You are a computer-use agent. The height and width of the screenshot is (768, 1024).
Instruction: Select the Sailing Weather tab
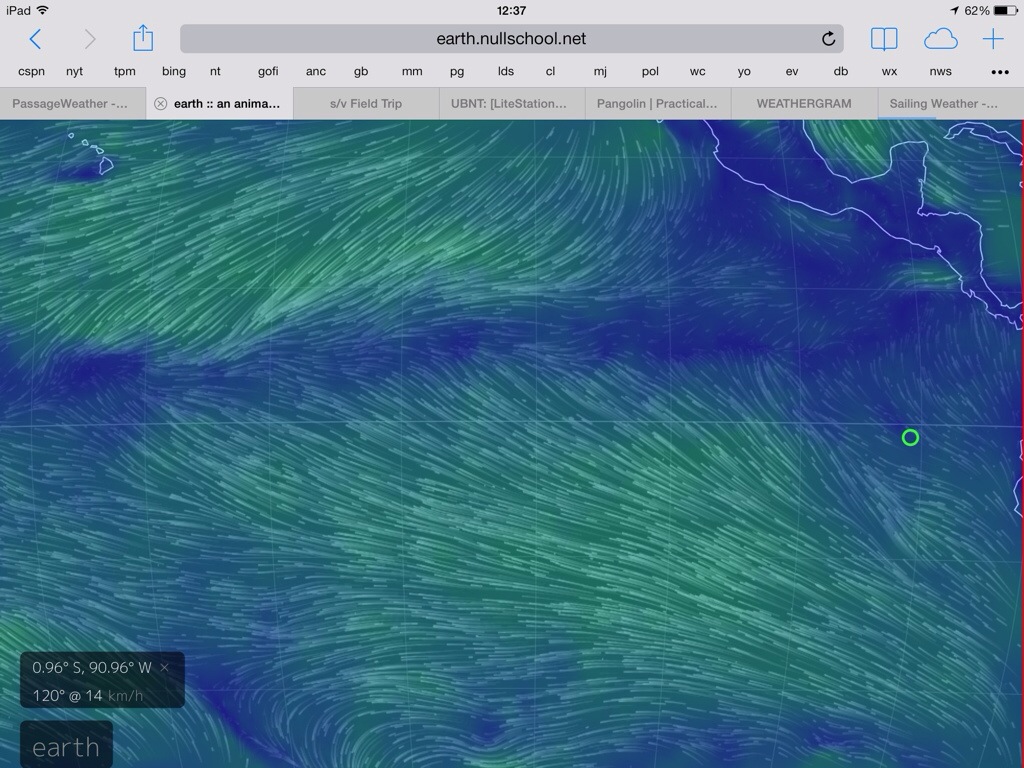coord(942,104)
